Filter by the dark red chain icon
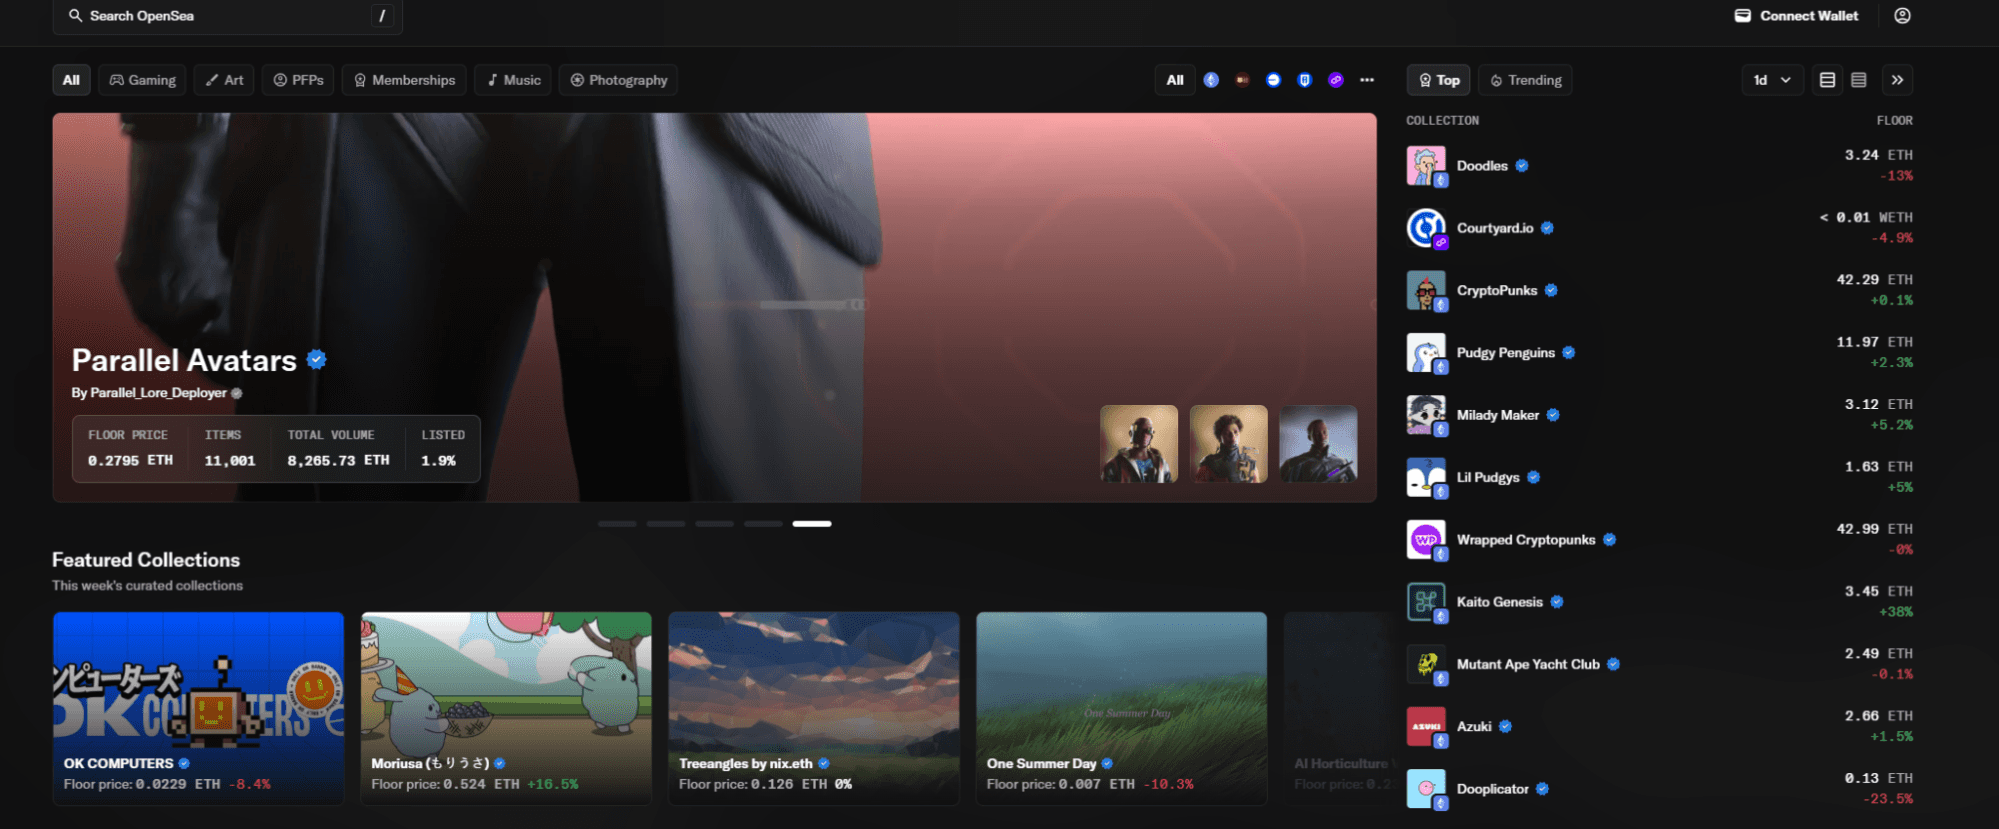 point(1242,80)
